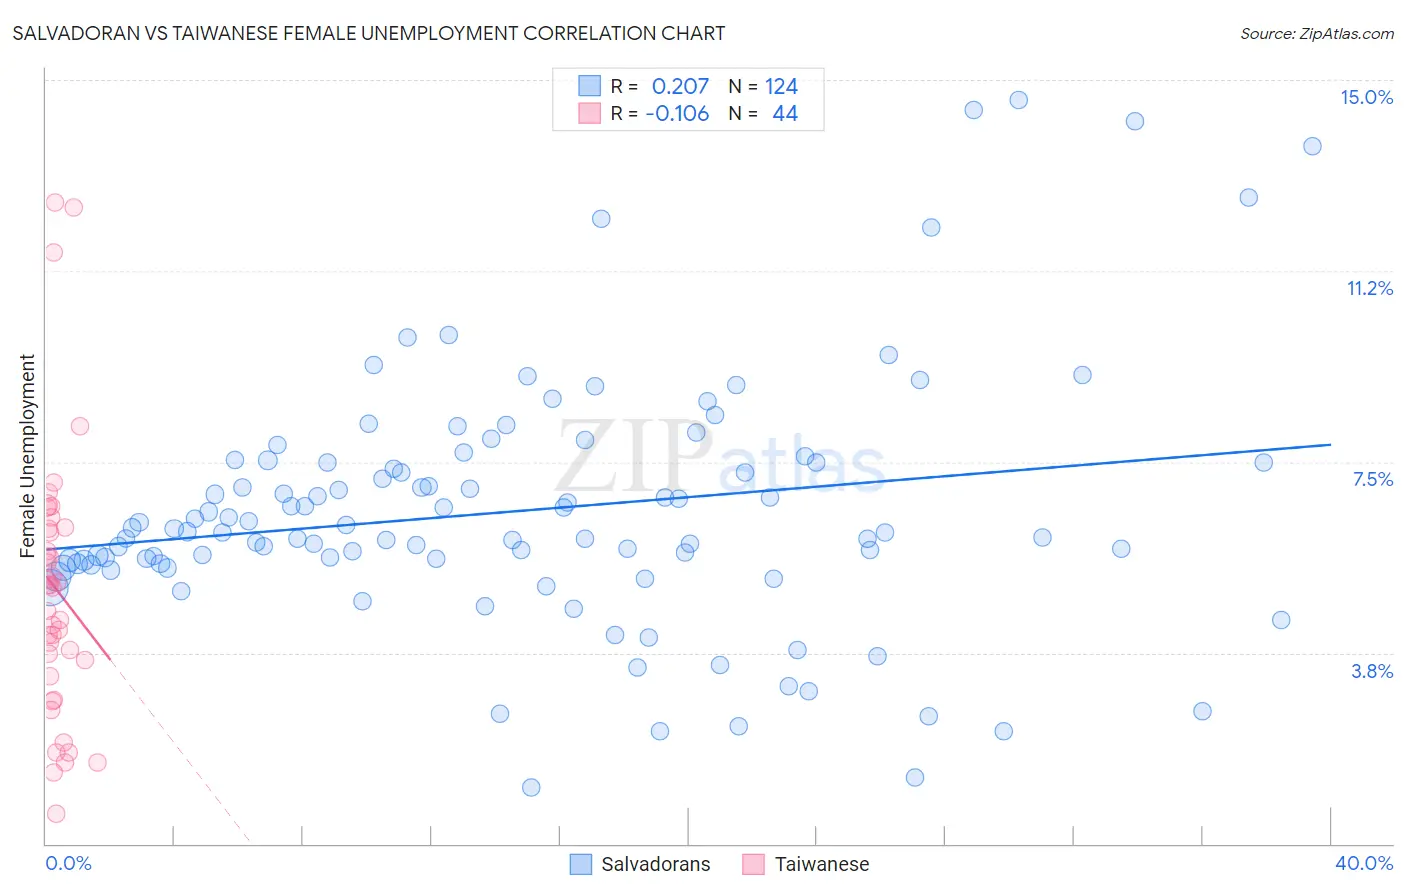The width and height of the screenshot is (1406, 892).
Task: Click the N = 124 value in legend
Action: click(763, 86)
